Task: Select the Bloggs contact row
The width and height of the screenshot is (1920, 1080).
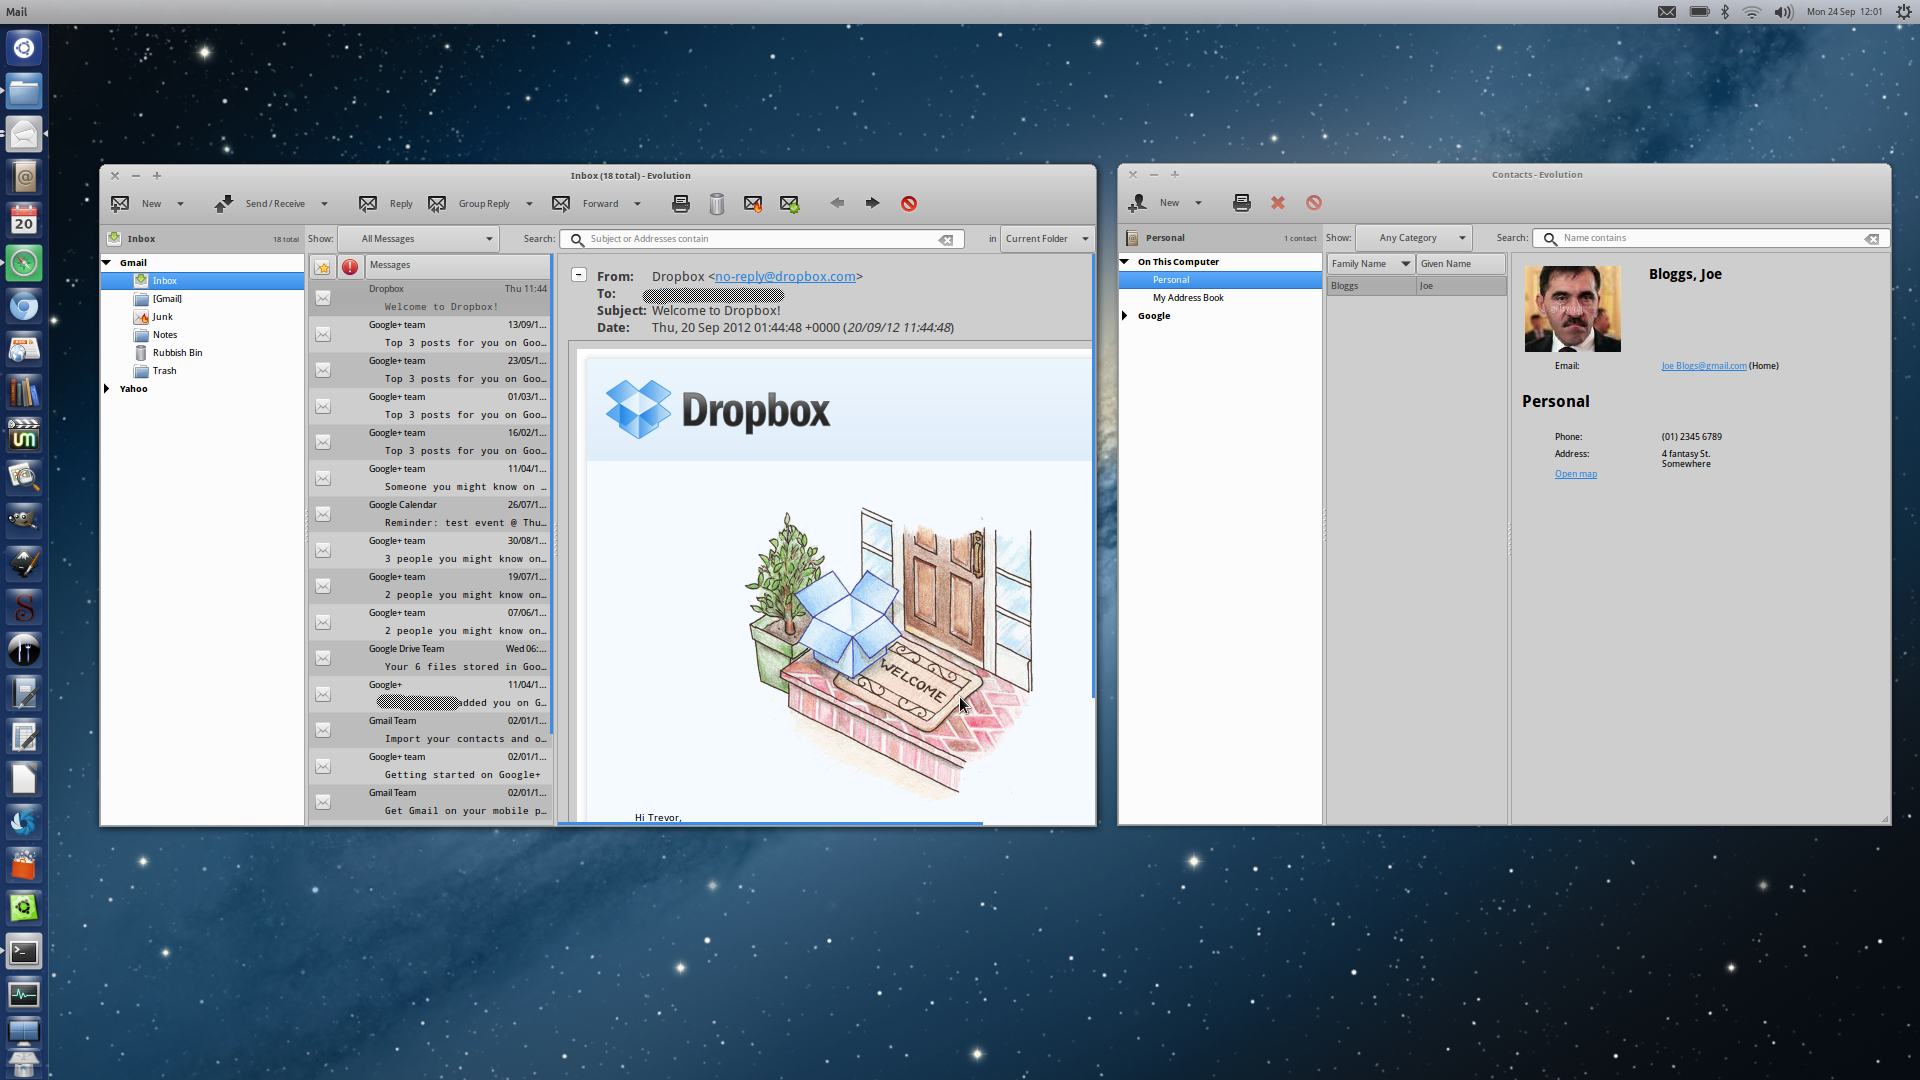Action: pyautogui.click(x=1416, y=286)
